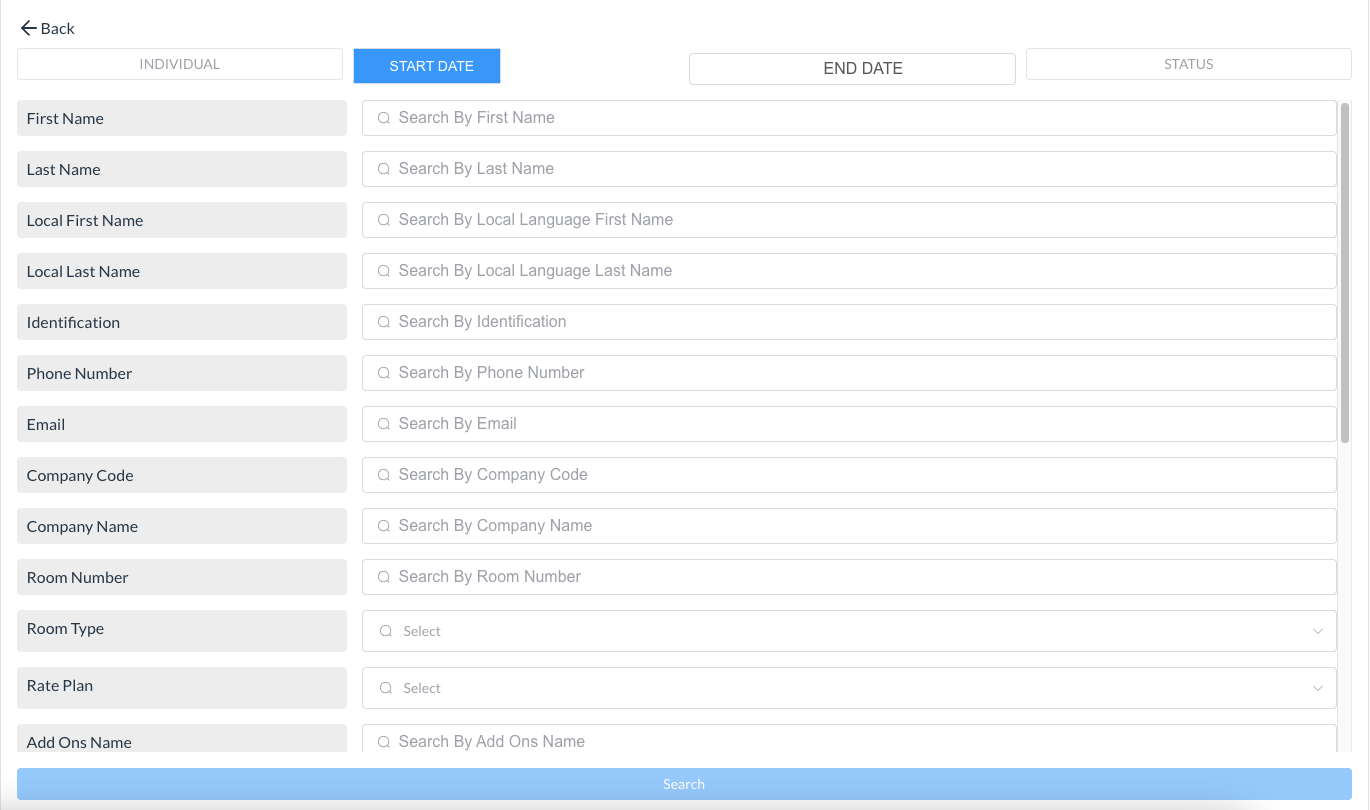The image size is (1370, 810).
Task: Open the Rate Plan dropdown arrow
Action: [1317, 688]
